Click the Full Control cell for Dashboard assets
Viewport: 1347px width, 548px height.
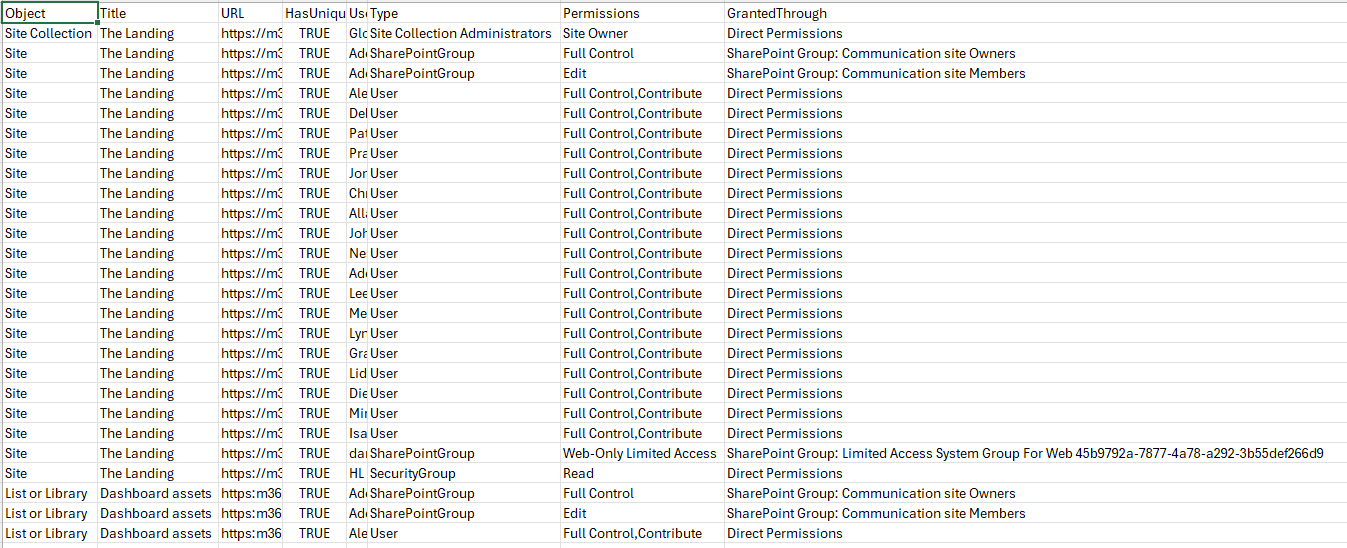click(642, 493)
